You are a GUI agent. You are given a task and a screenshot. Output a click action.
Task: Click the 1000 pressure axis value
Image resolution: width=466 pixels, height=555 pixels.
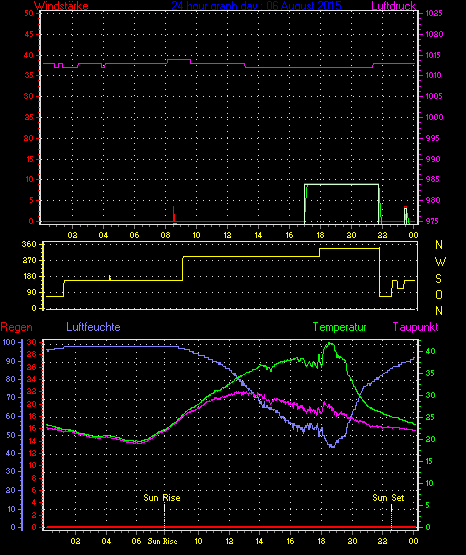tap(434, 117)
